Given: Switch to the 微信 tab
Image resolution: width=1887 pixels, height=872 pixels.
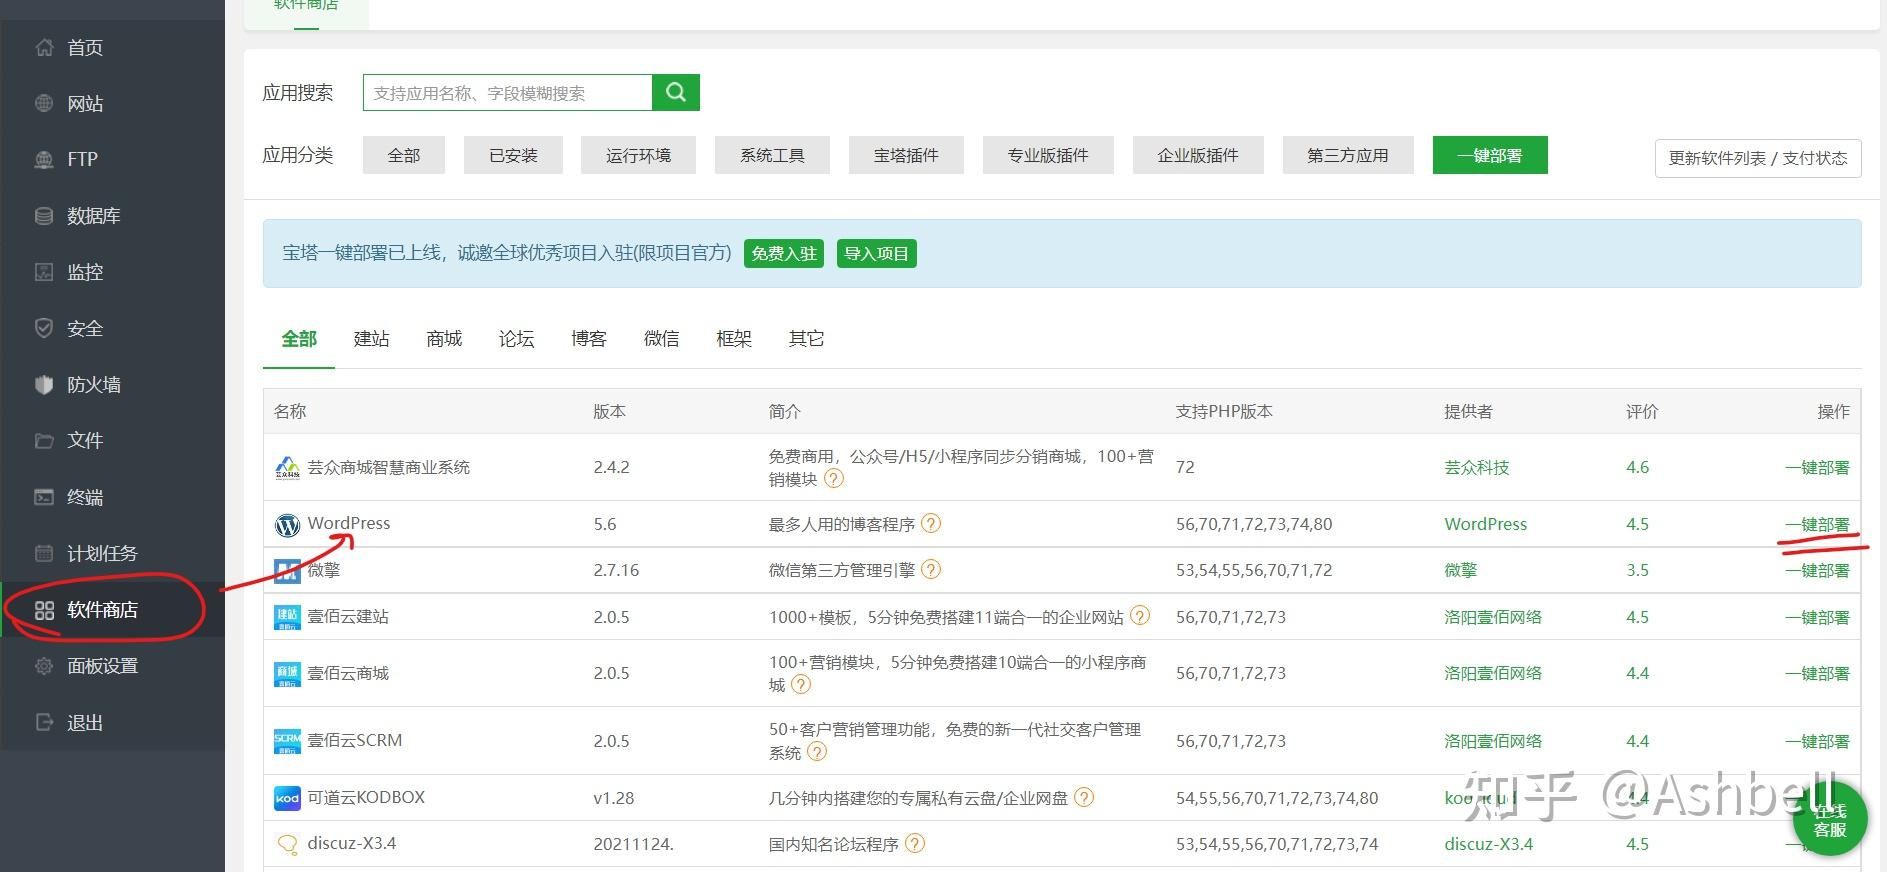Looking at the screenshot, I should (661, 339).
